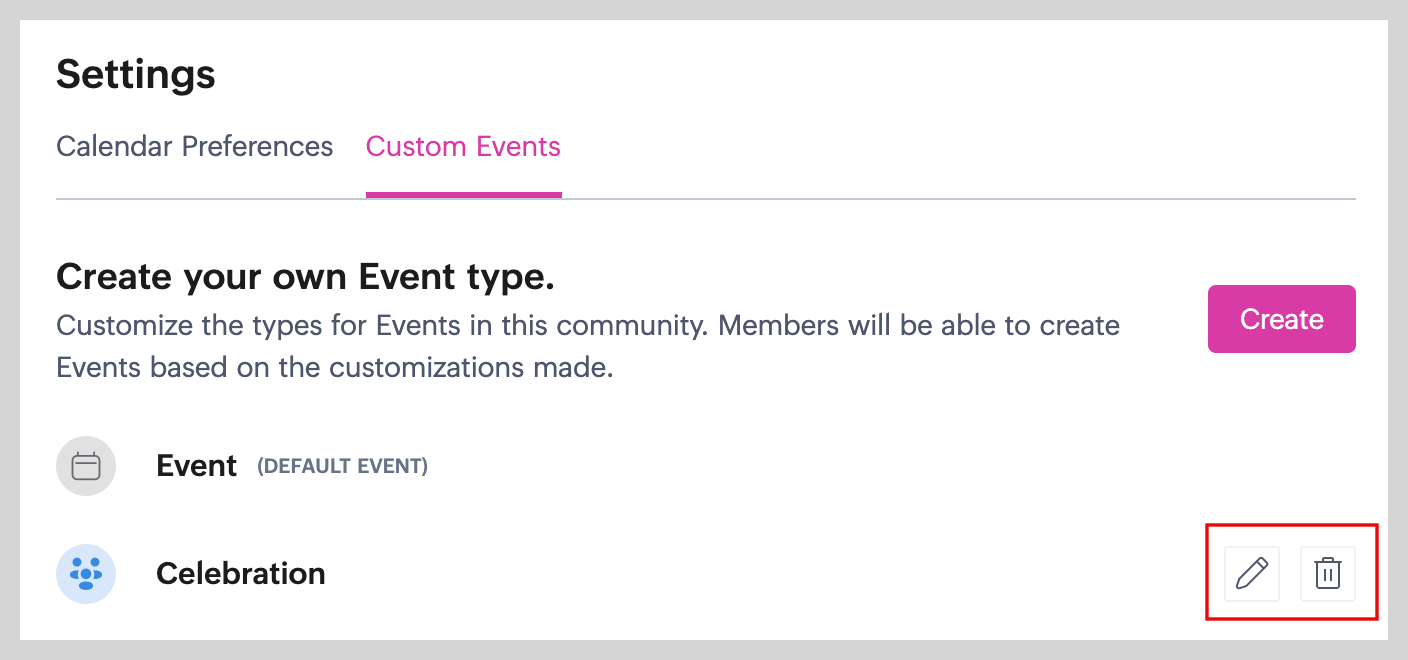This screenshot has width=1408, height=660.
Task: Click the blue people icon beside Celebration
Action: tap(86, 574)
